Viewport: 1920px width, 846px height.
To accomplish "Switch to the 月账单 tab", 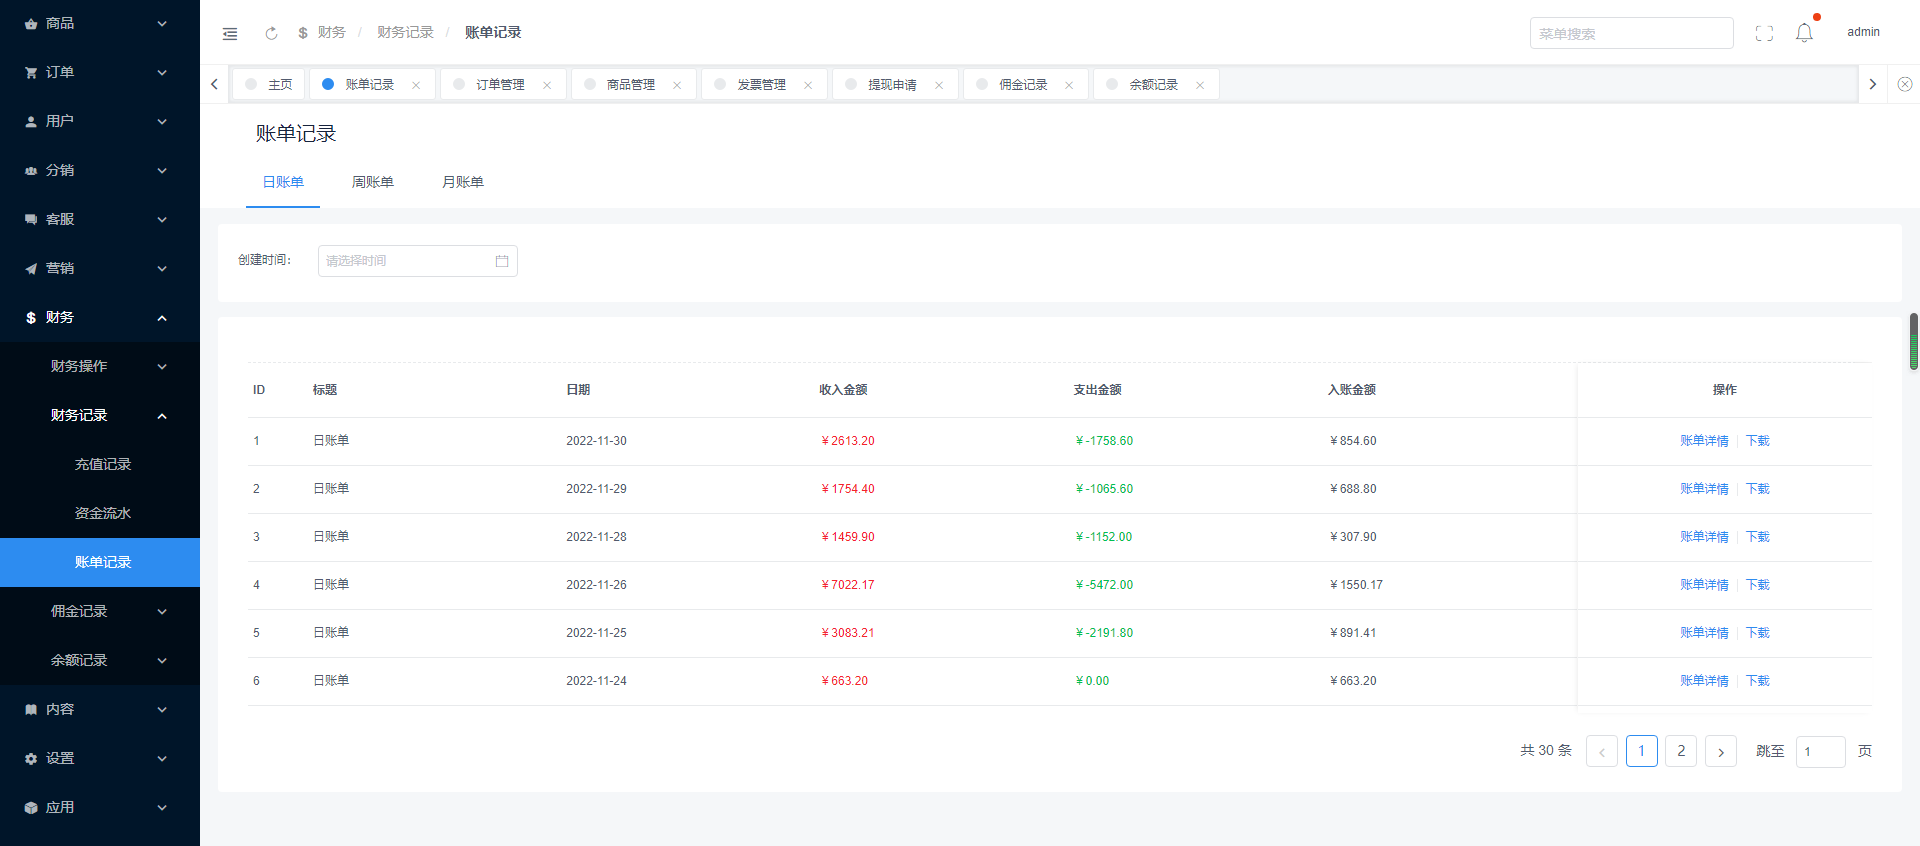I will pos(462,182).
